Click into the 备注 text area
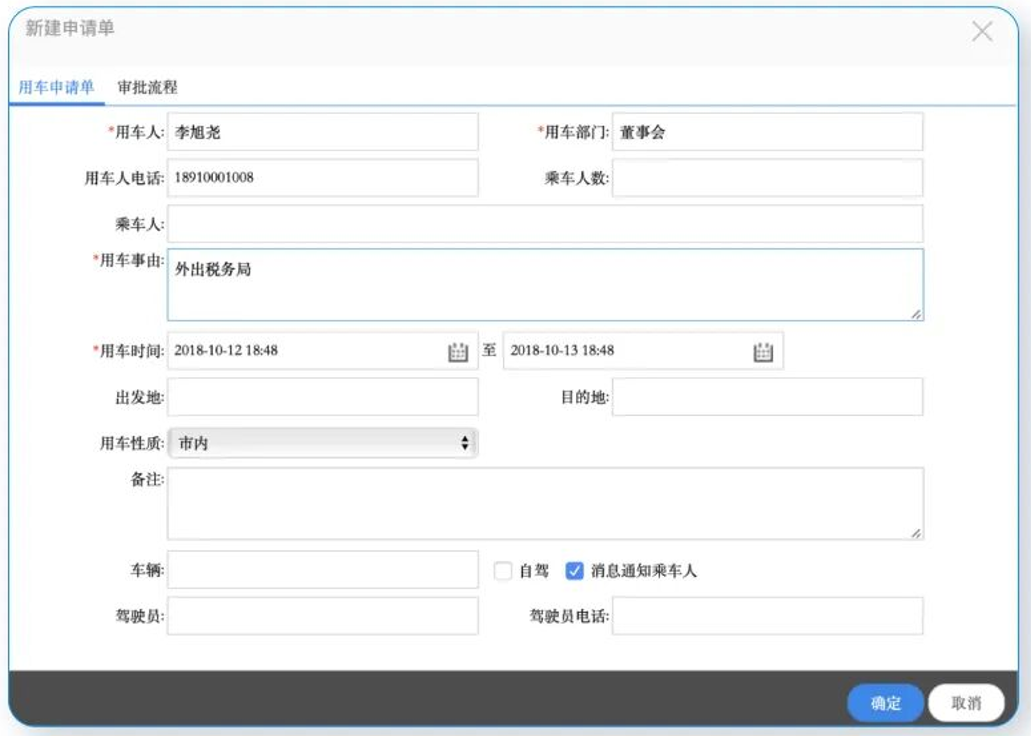 click(x=545, y=504)
